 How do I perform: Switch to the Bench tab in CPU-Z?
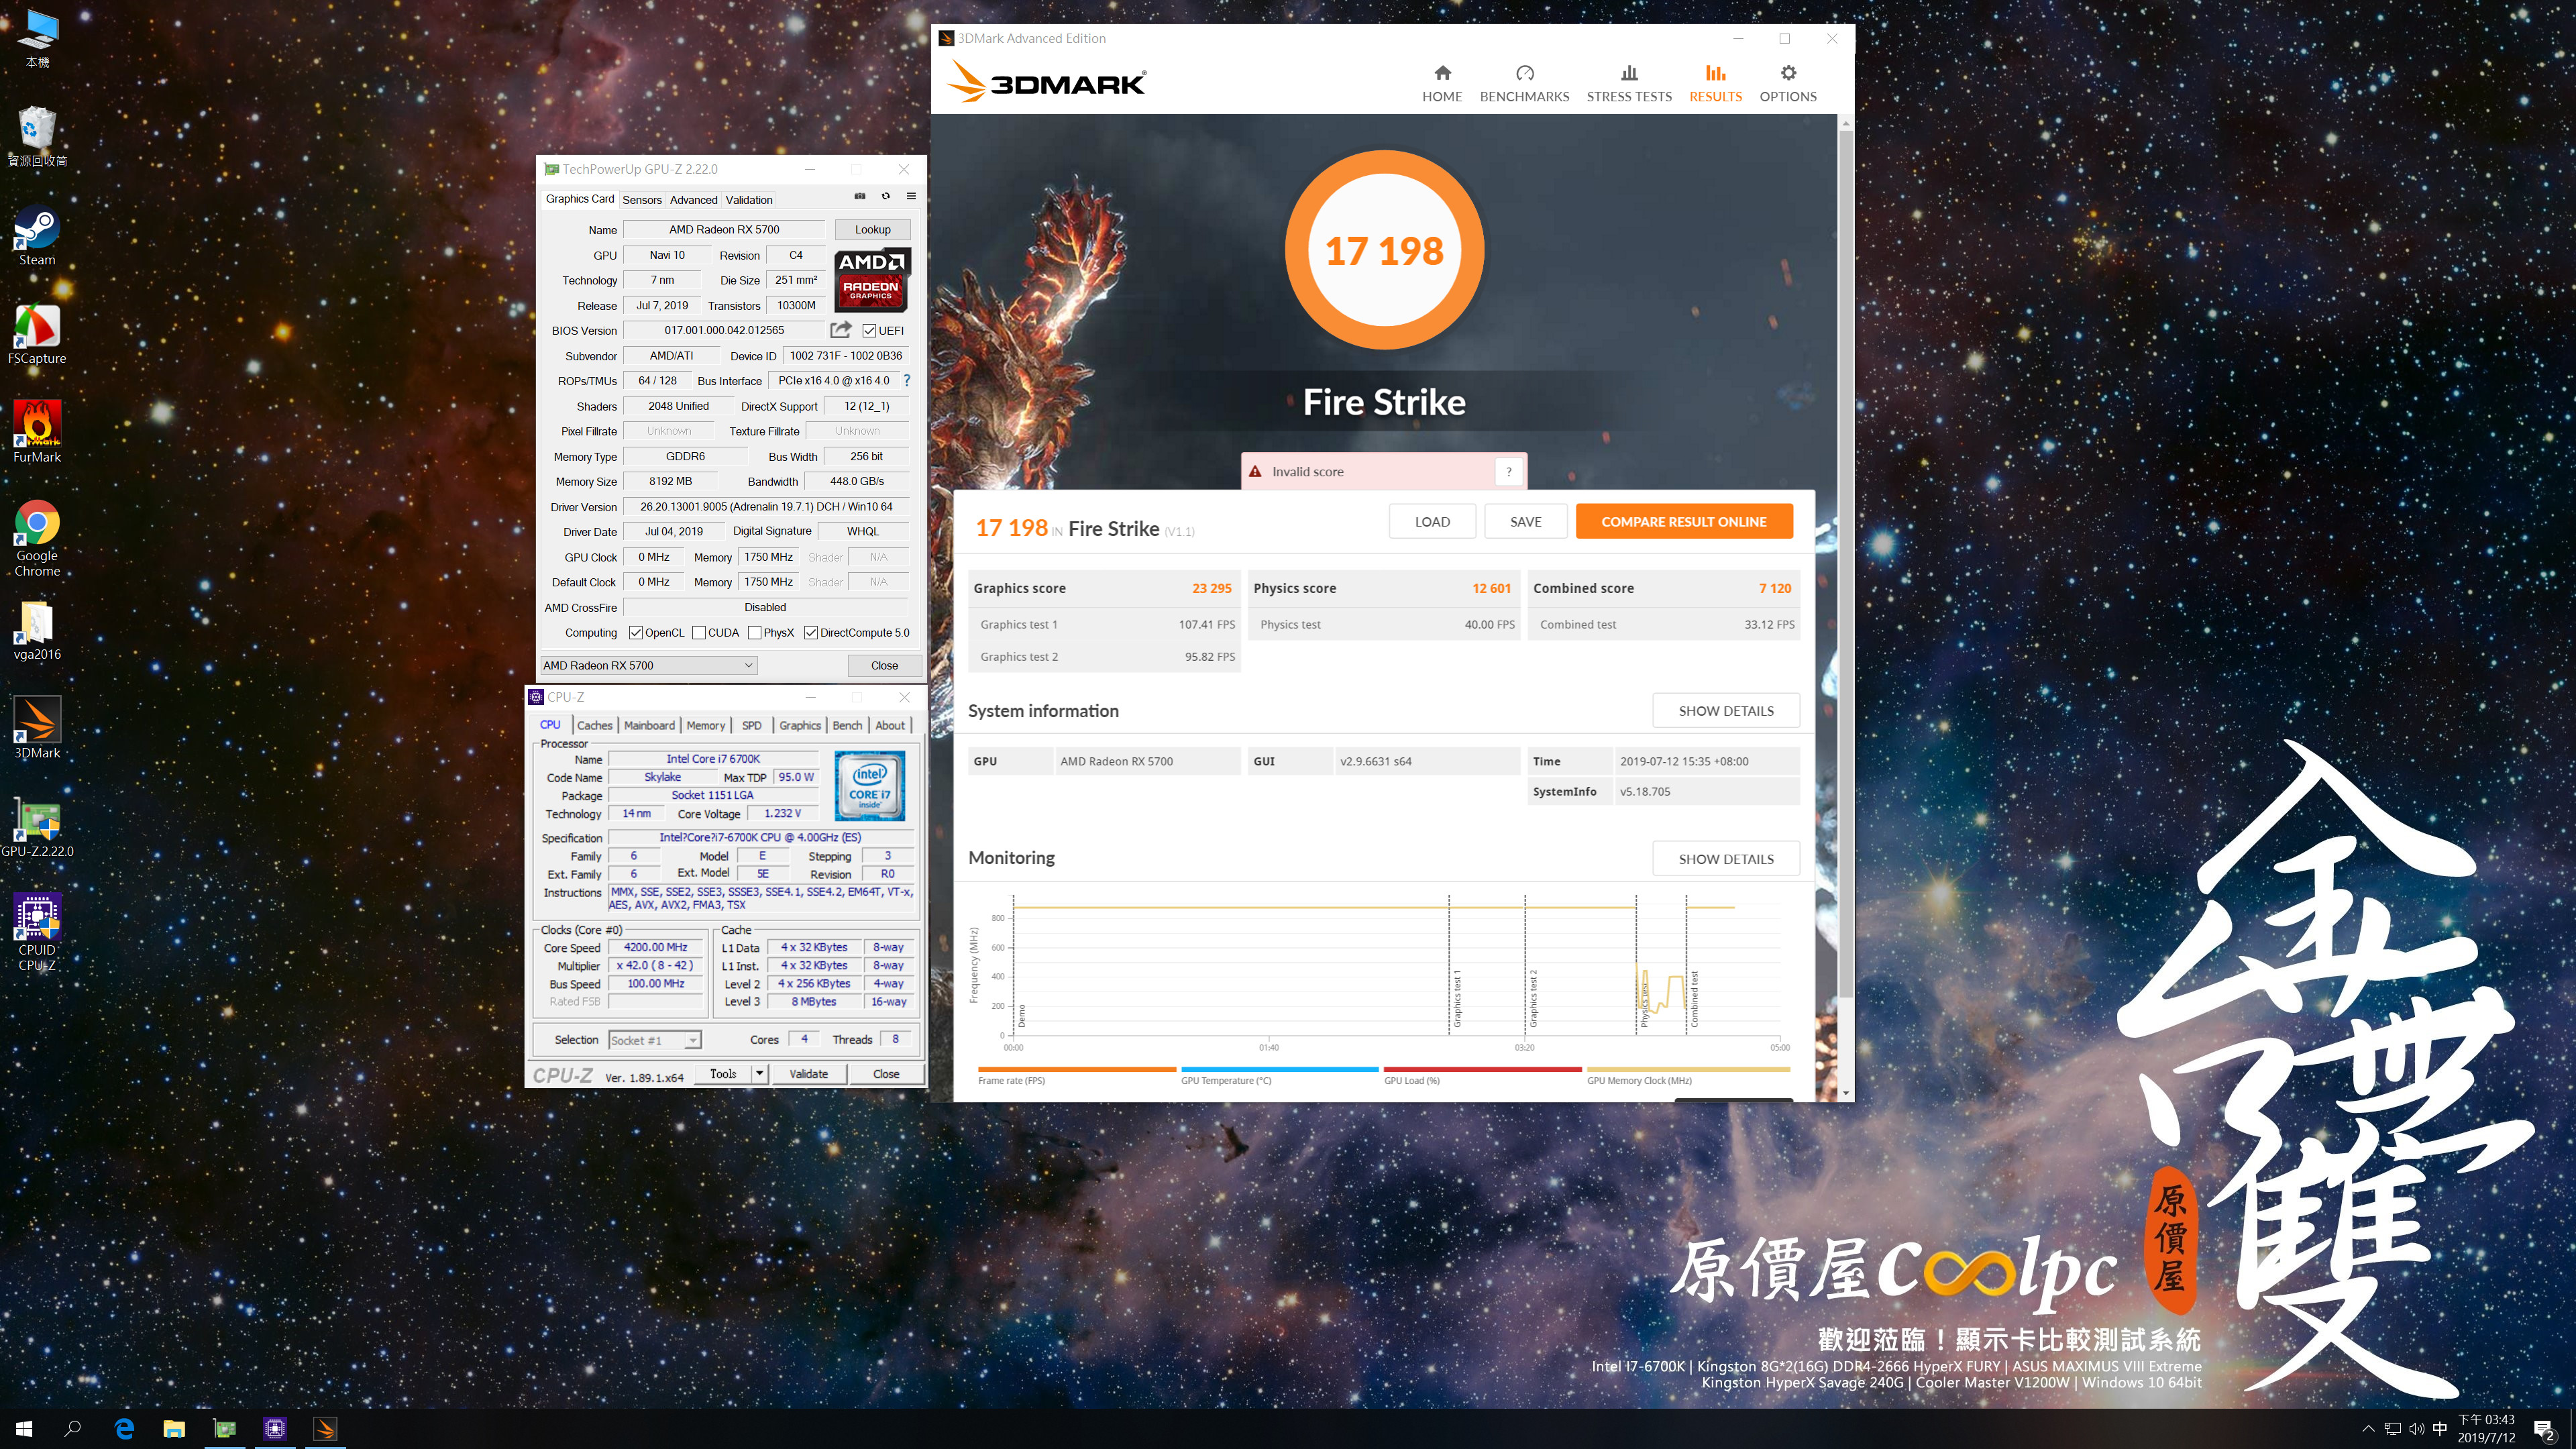tap(847, 725)
